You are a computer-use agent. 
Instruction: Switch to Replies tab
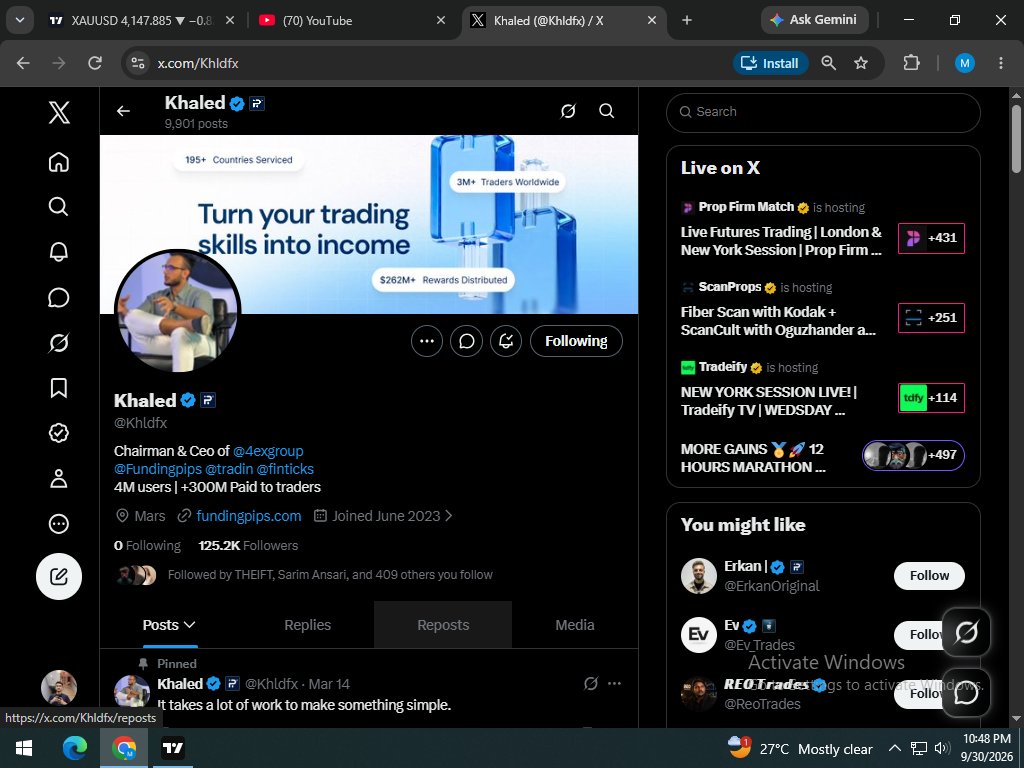click(x=308, y=625)
